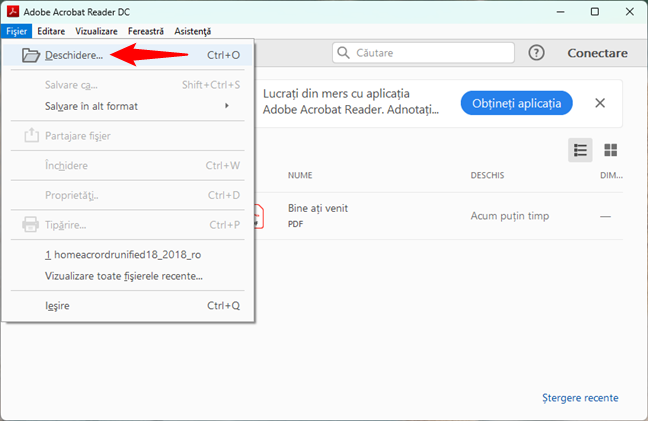
Task: Sort by the NUME column header
Action: click(x=300, y=175)
